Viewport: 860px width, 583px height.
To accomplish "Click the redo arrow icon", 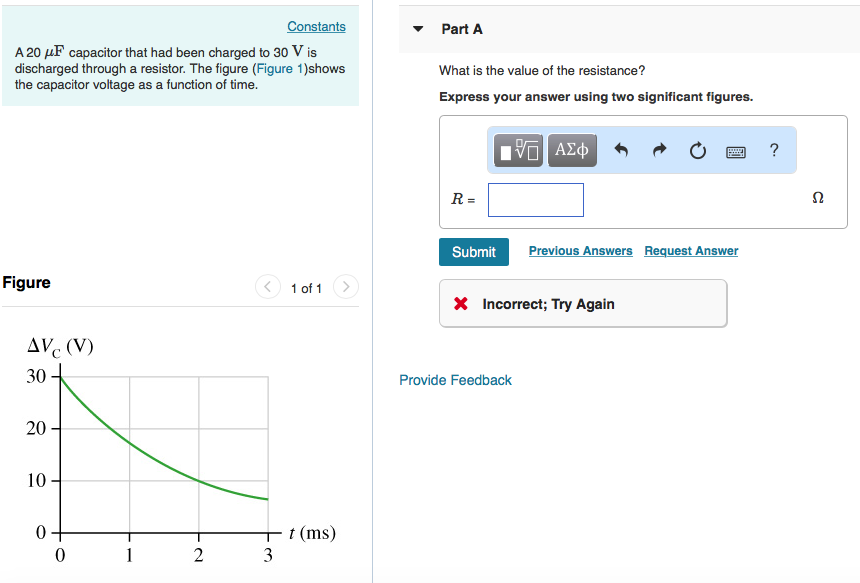I will click(x=659, y=151).
